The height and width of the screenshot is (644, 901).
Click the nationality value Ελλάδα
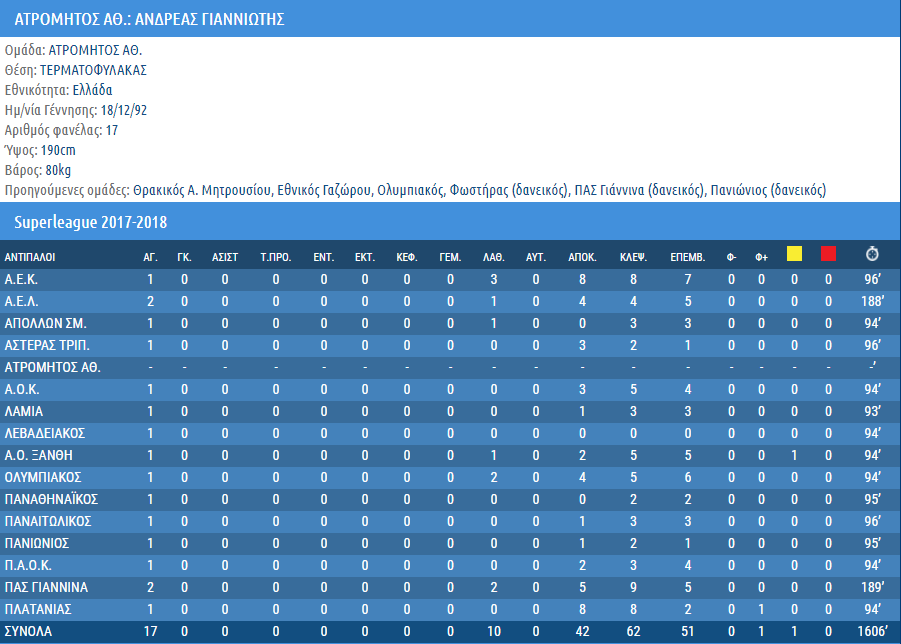tap(92, 90)
